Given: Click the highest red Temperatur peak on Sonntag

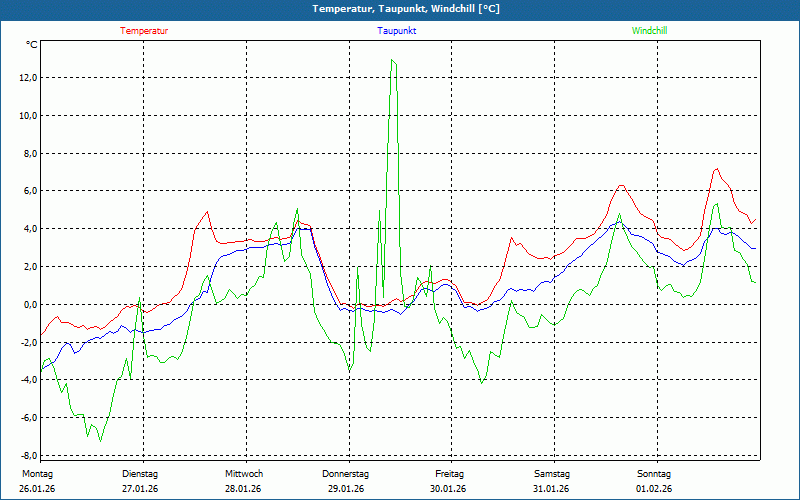Looking at the screenshot, I should point(716,169).
